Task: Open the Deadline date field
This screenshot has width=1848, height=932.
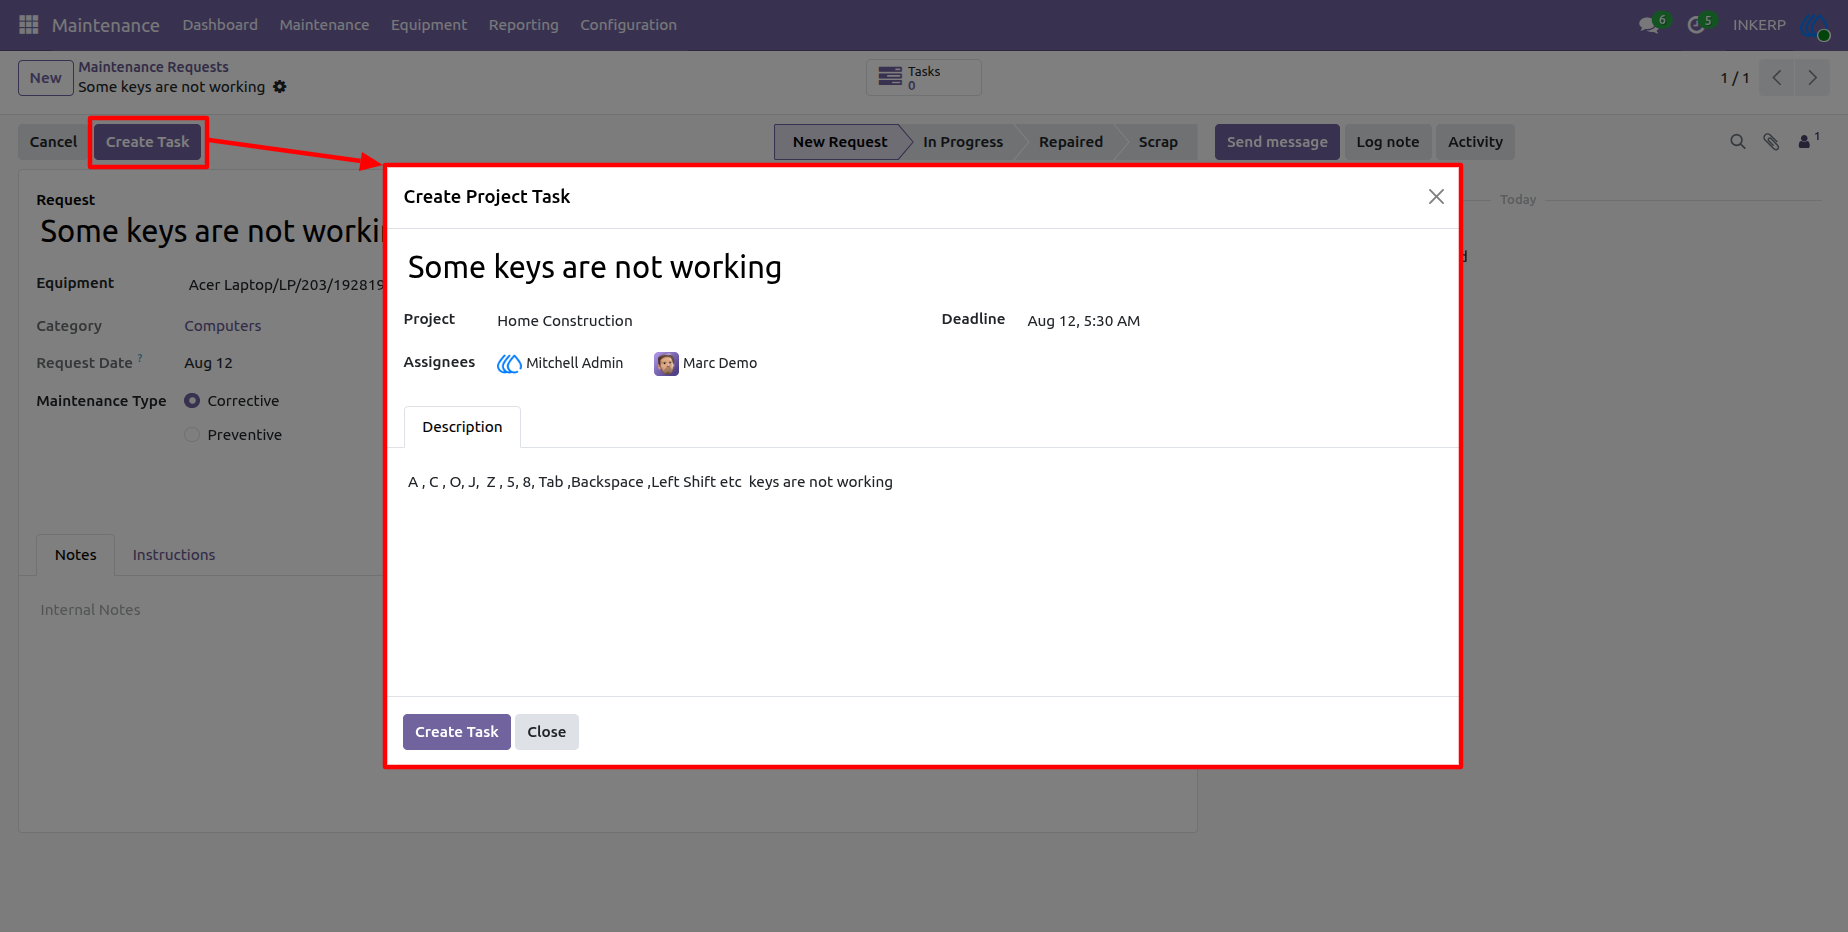Action: (x=1083, y=321)
